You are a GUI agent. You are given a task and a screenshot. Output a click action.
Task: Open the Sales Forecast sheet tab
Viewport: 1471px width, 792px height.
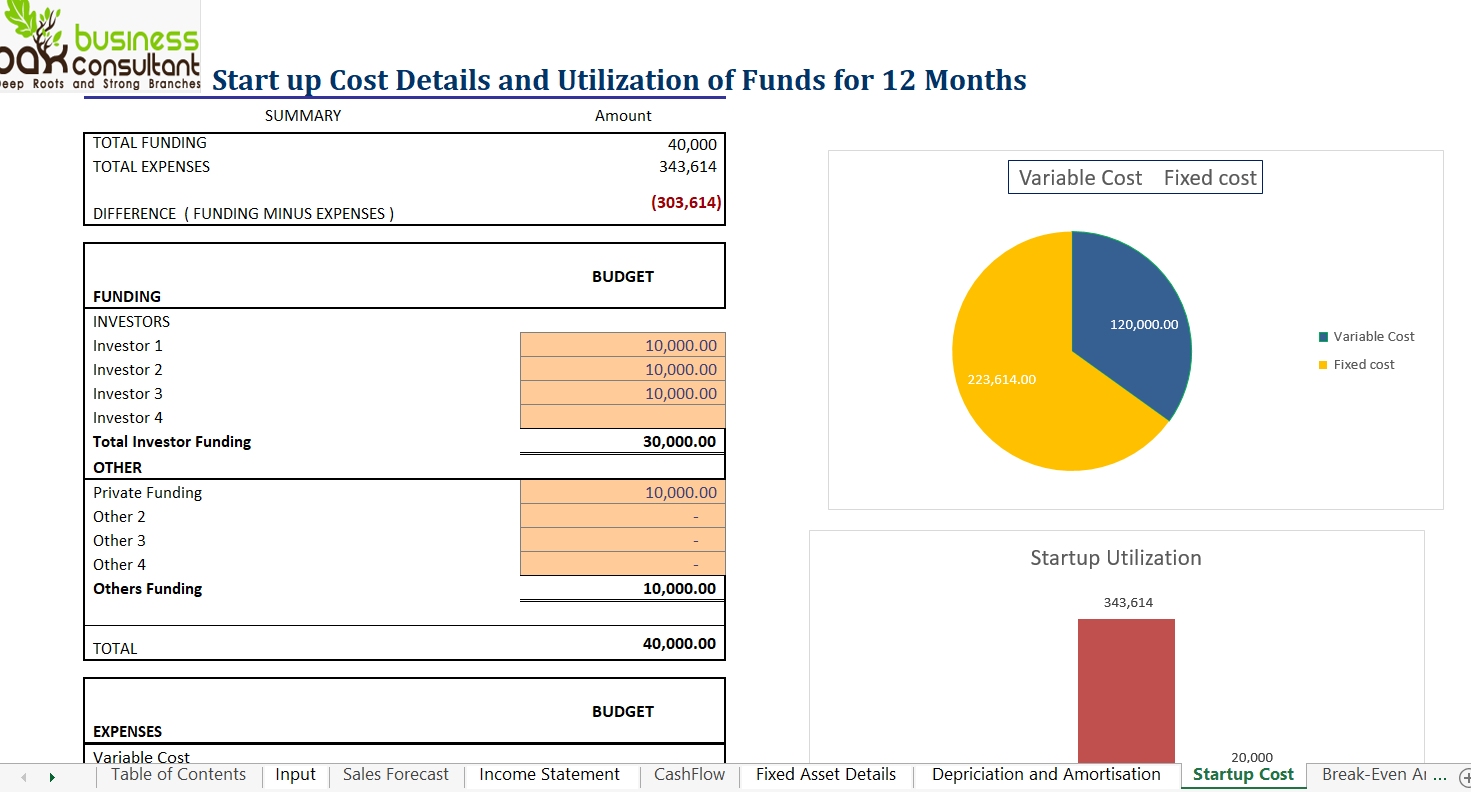click(x=396, y=775)
